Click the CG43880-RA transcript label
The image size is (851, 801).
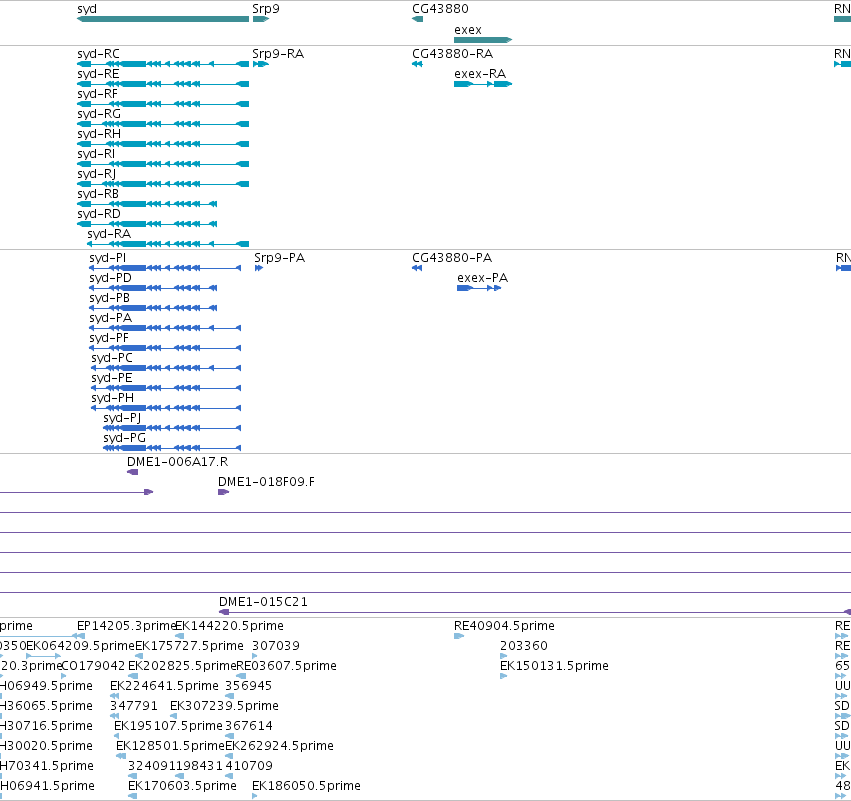pyautogui.click(x=453, y=54)
